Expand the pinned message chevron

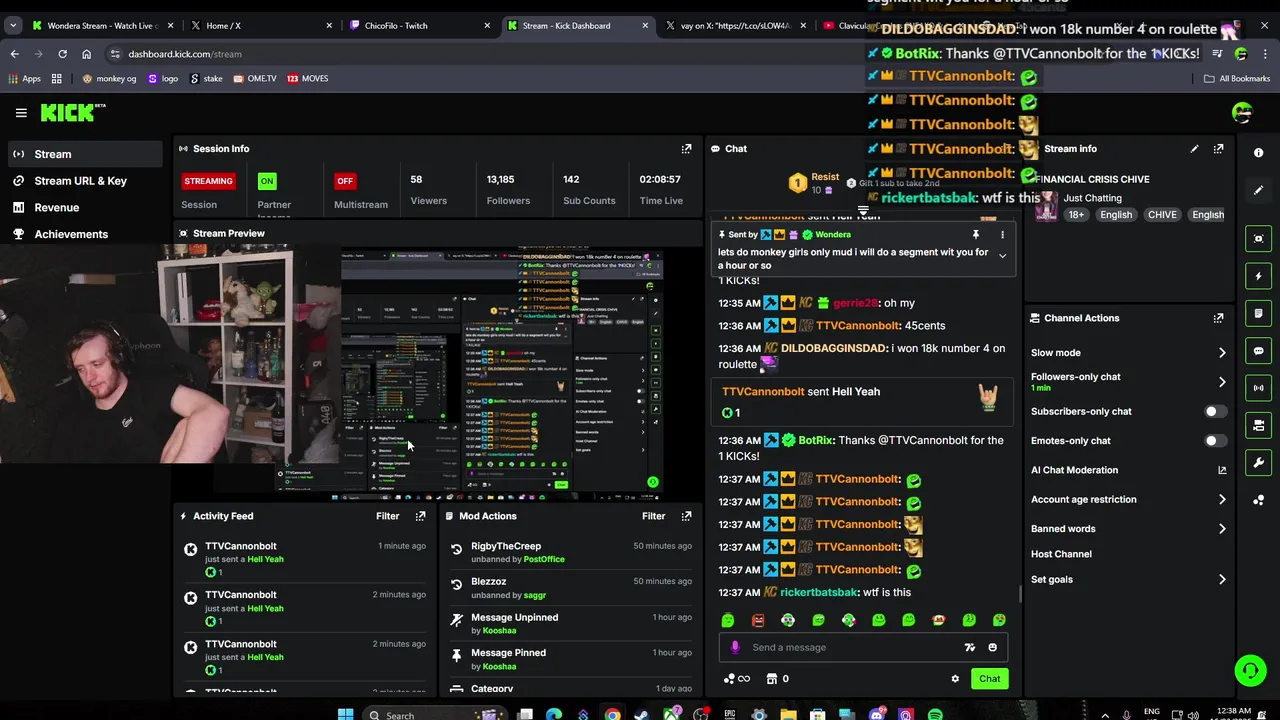[1002, 255]
